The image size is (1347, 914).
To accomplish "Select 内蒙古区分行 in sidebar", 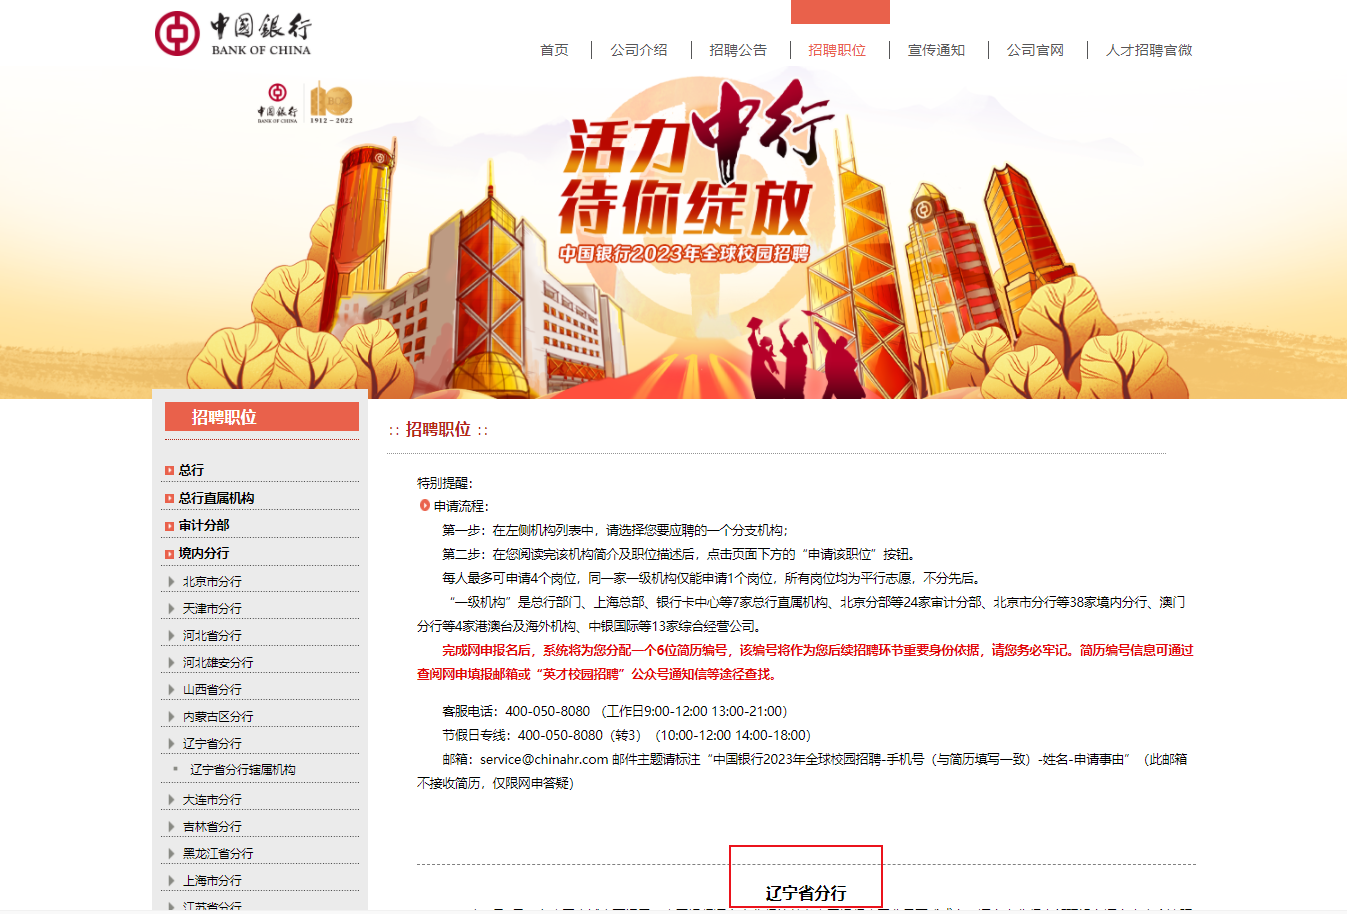I will point(218,716).
